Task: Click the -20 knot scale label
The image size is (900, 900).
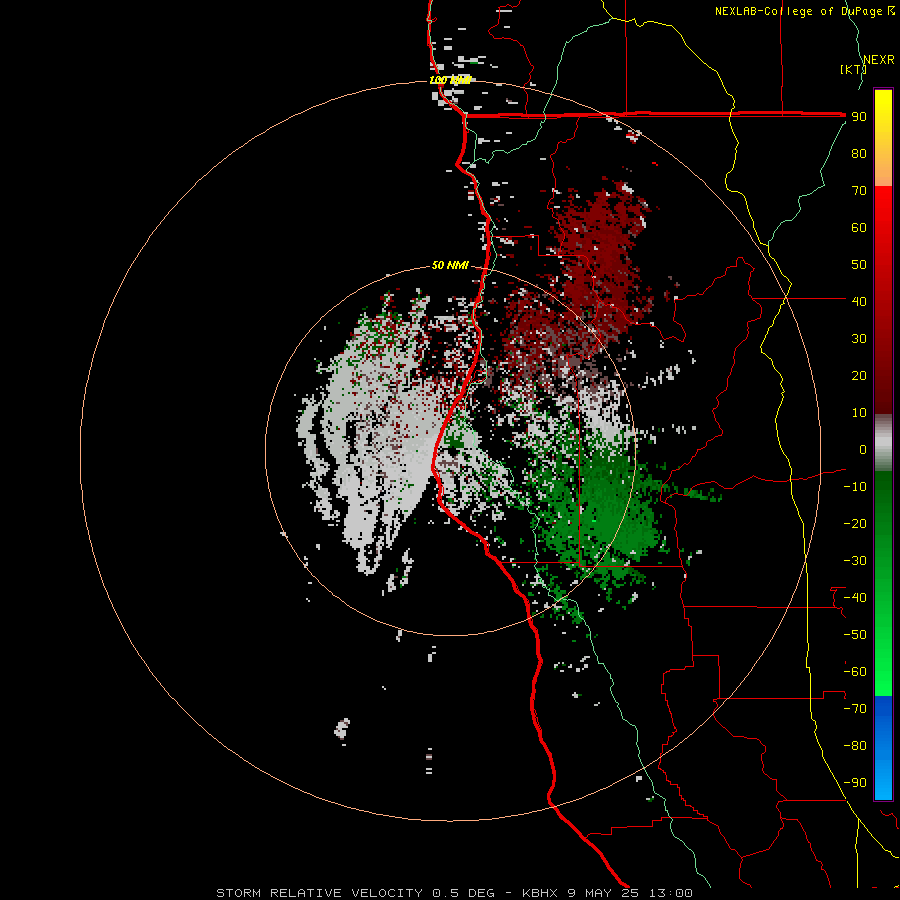Action: point(855,524)
